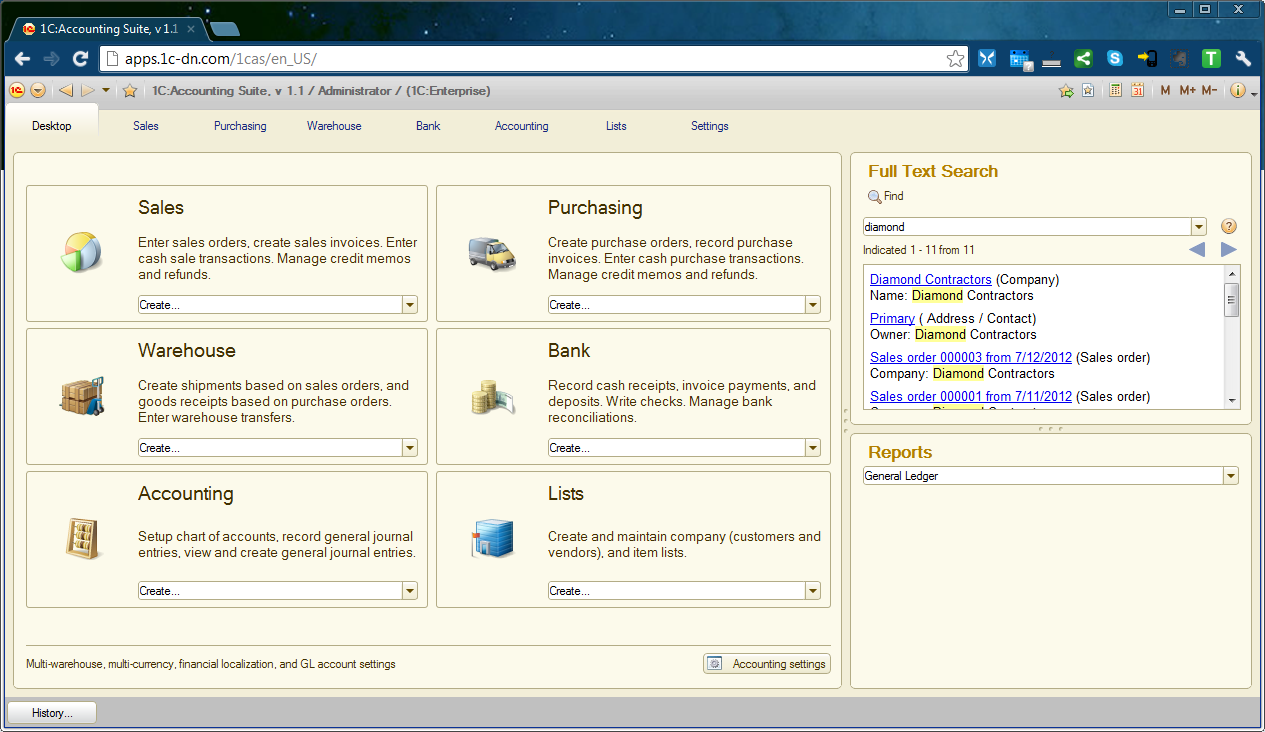The width and height of the screenshot is (1265, 732).
Task: Click the blue calendar extension icon
Action: 1020,59
